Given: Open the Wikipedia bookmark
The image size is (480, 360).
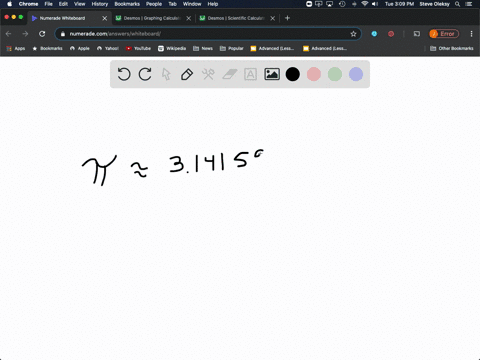Looking at the screenshot, I should [x=172, y=48].
